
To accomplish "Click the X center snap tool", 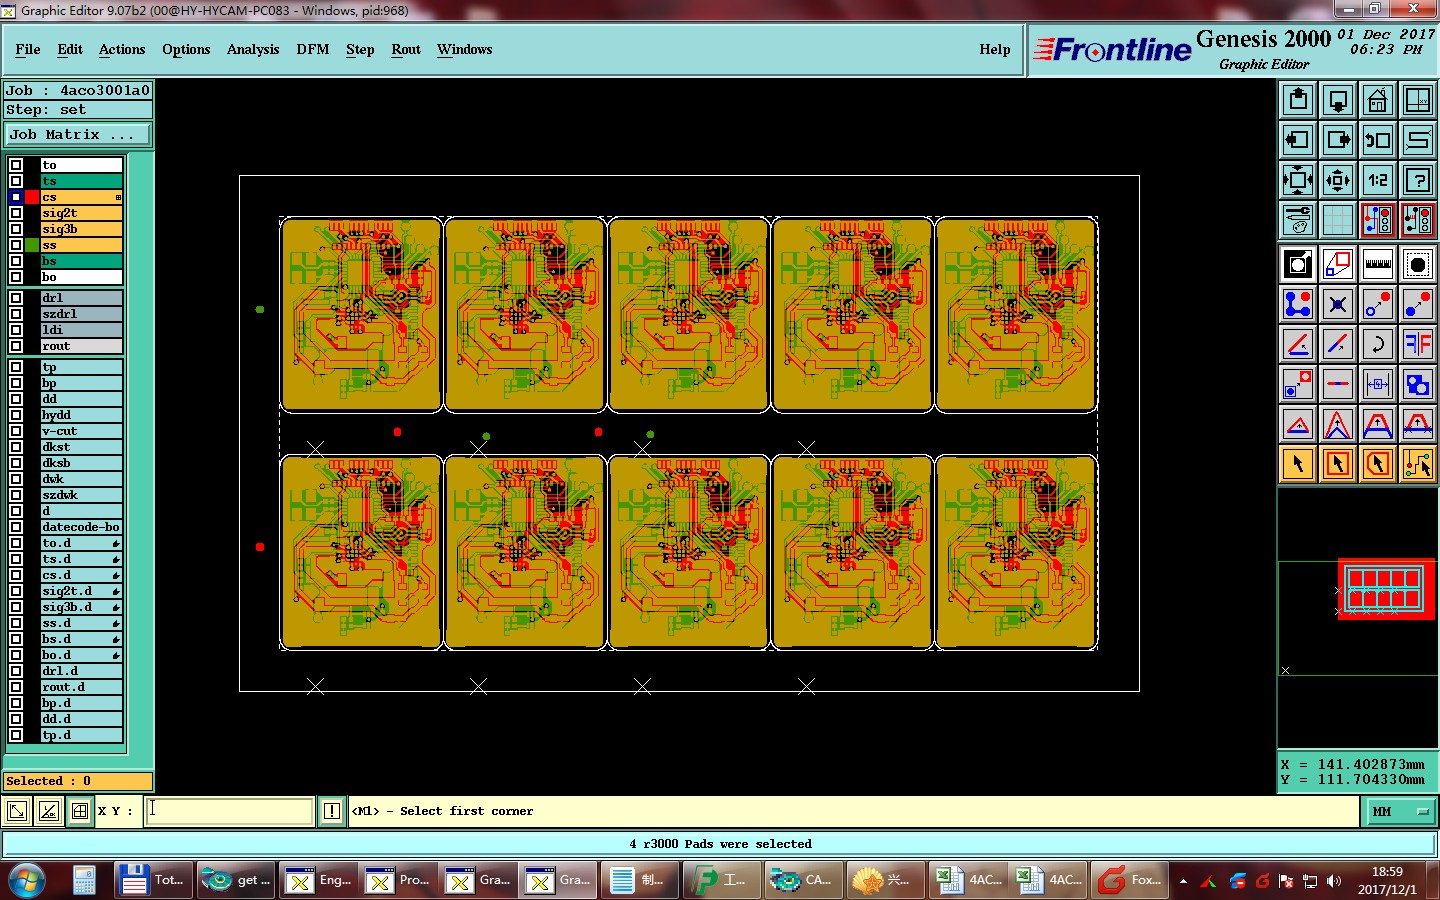I will pyautogui.click(x=1338, y=304).
